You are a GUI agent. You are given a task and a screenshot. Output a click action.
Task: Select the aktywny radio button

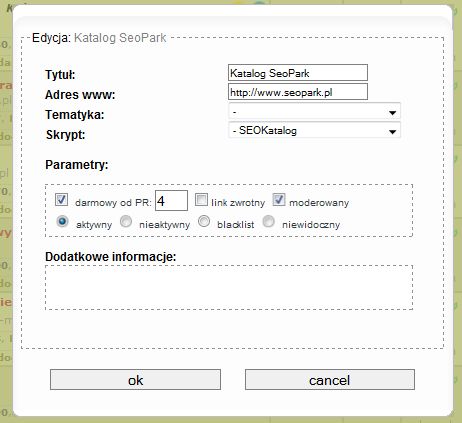pyautogui.click(x=62, y=221)
